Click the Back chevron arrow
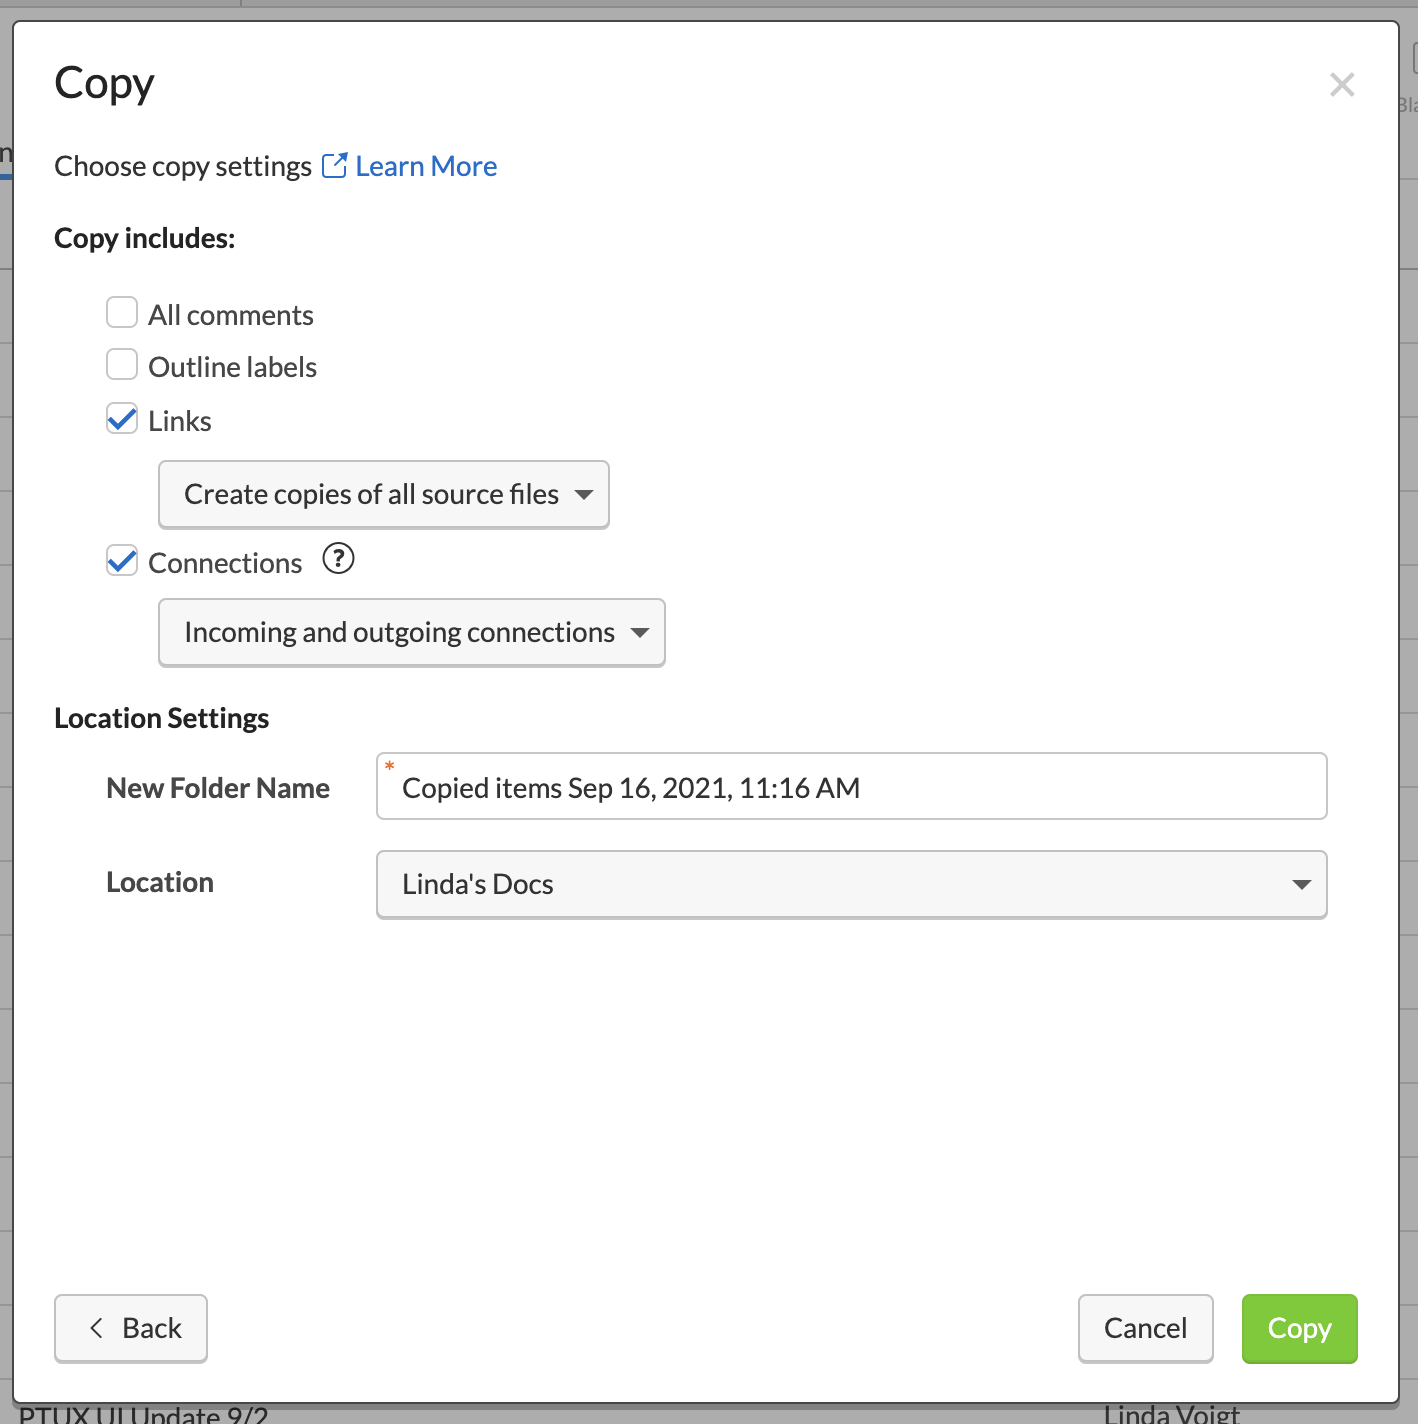This screenshot has height=1424, width=1418. click(97, 1328)
